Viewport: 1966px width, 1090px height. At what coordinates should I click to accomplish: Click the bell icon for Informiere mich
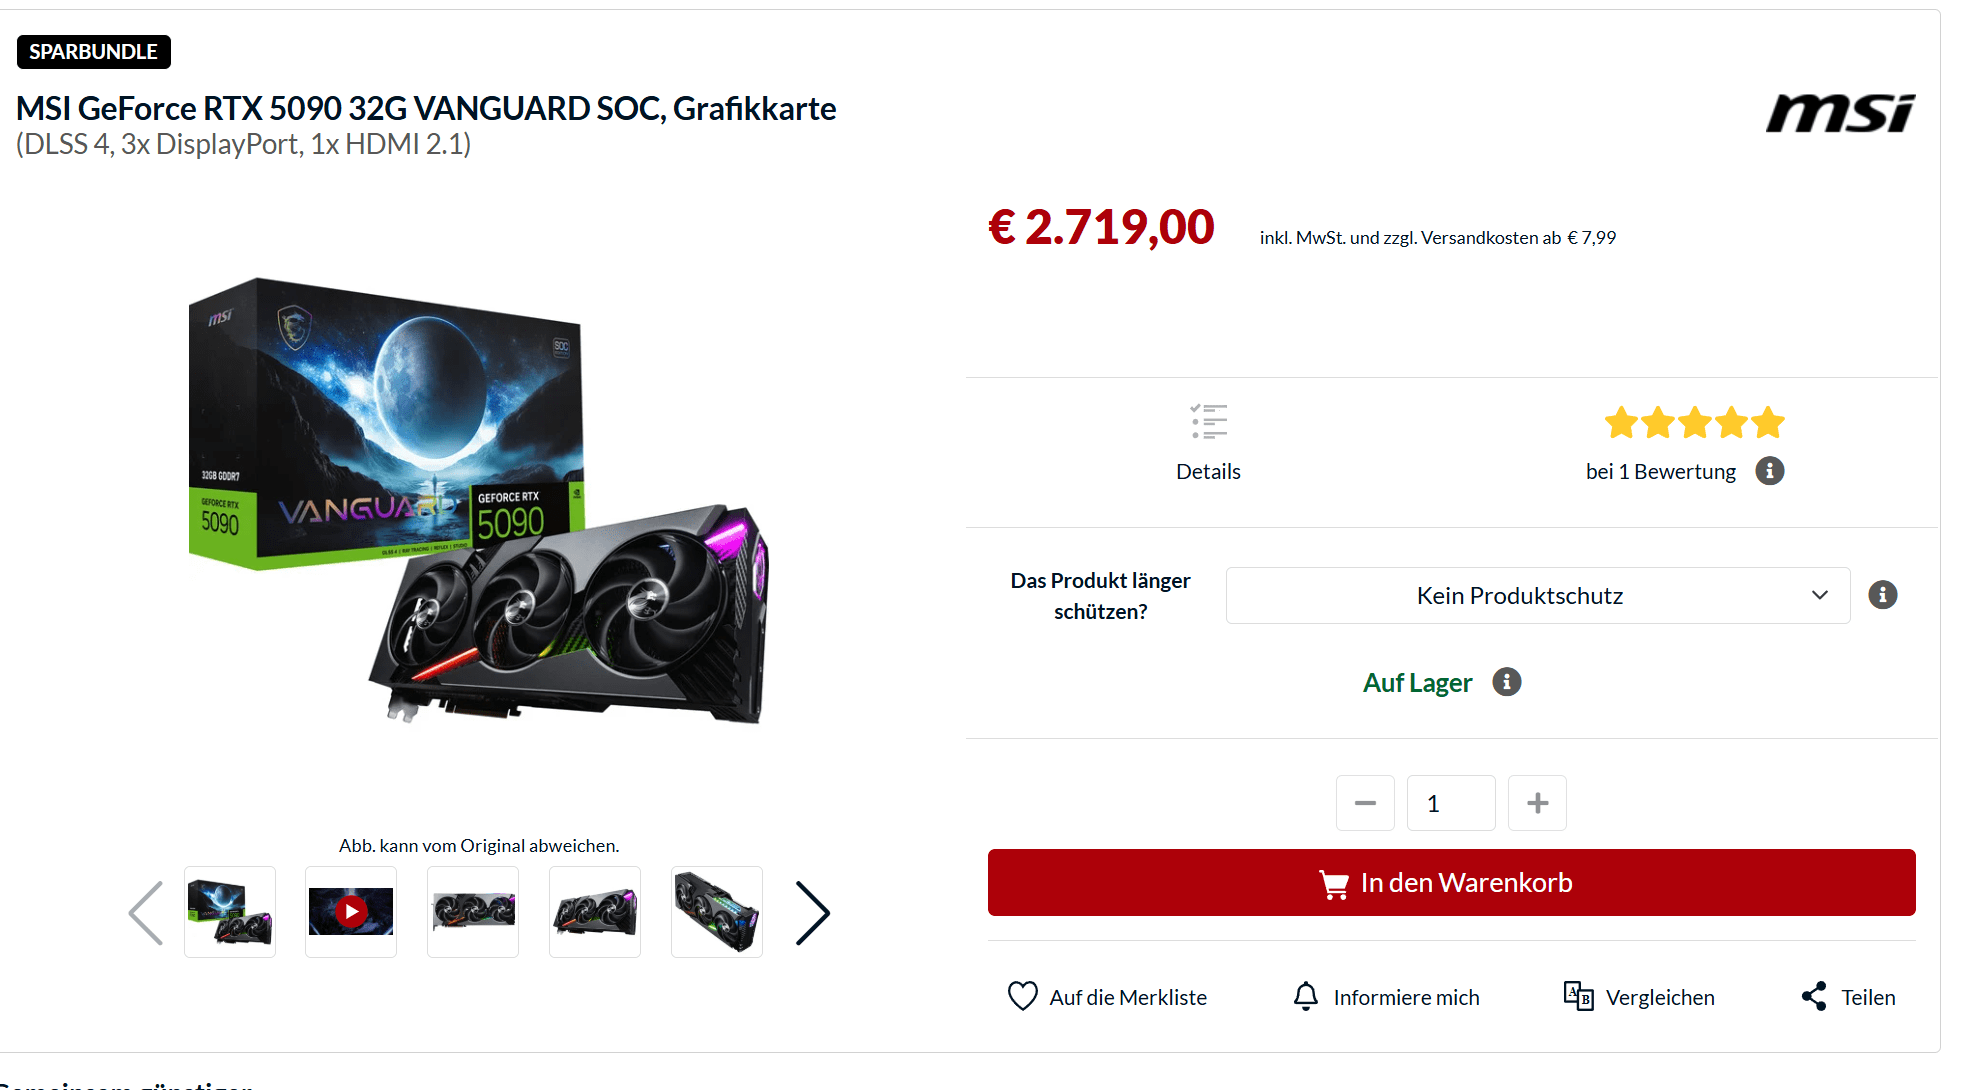click(x=1306, y=996)
